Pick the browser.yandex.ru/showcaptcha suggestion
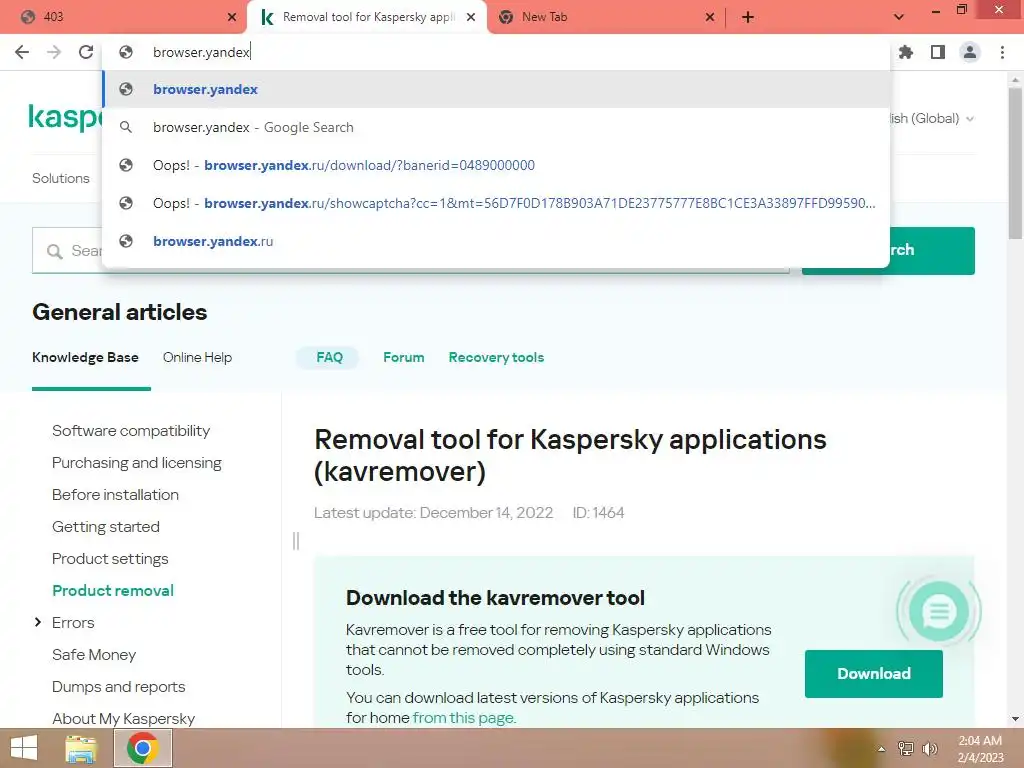The width and height of the screenshot is (1024, 768). point(496,203)
